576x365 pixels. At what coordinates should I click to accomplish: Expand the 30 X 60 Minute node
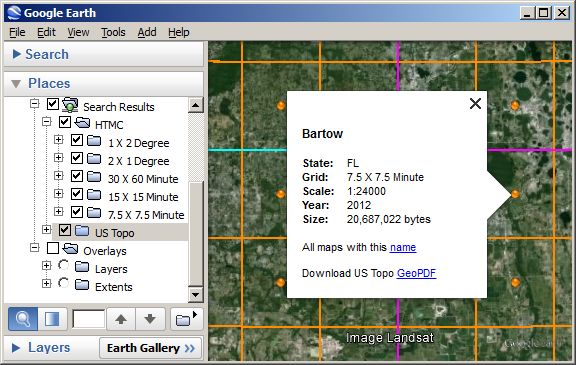(x=58, y=176)
